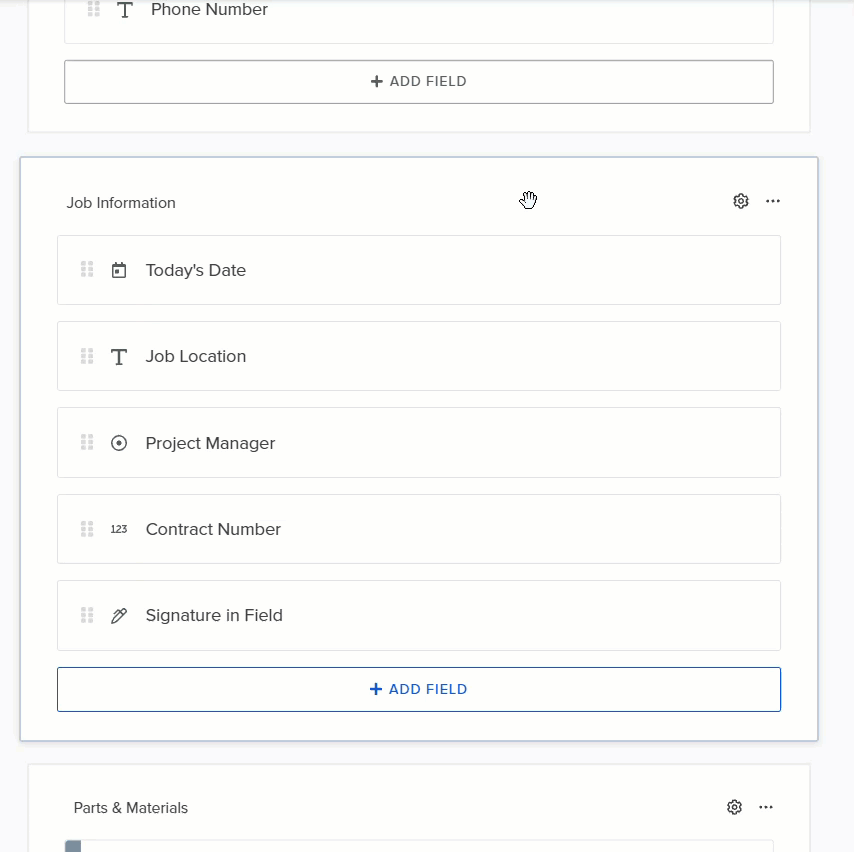Click pen icon beside Signature in Field
The height and width of the screenshot is (852, 854).
pyautogui.click(x=119, y=616)
